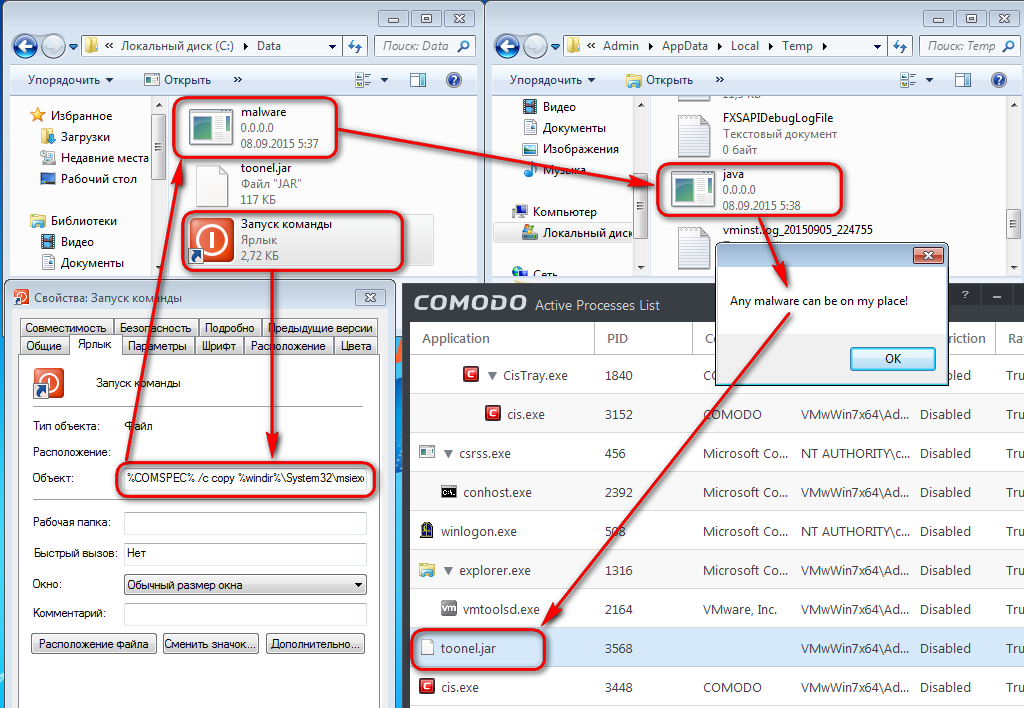Screen dimensions: 1024x708
Task: Click the Поиск: Data search box
Action: 424,46
